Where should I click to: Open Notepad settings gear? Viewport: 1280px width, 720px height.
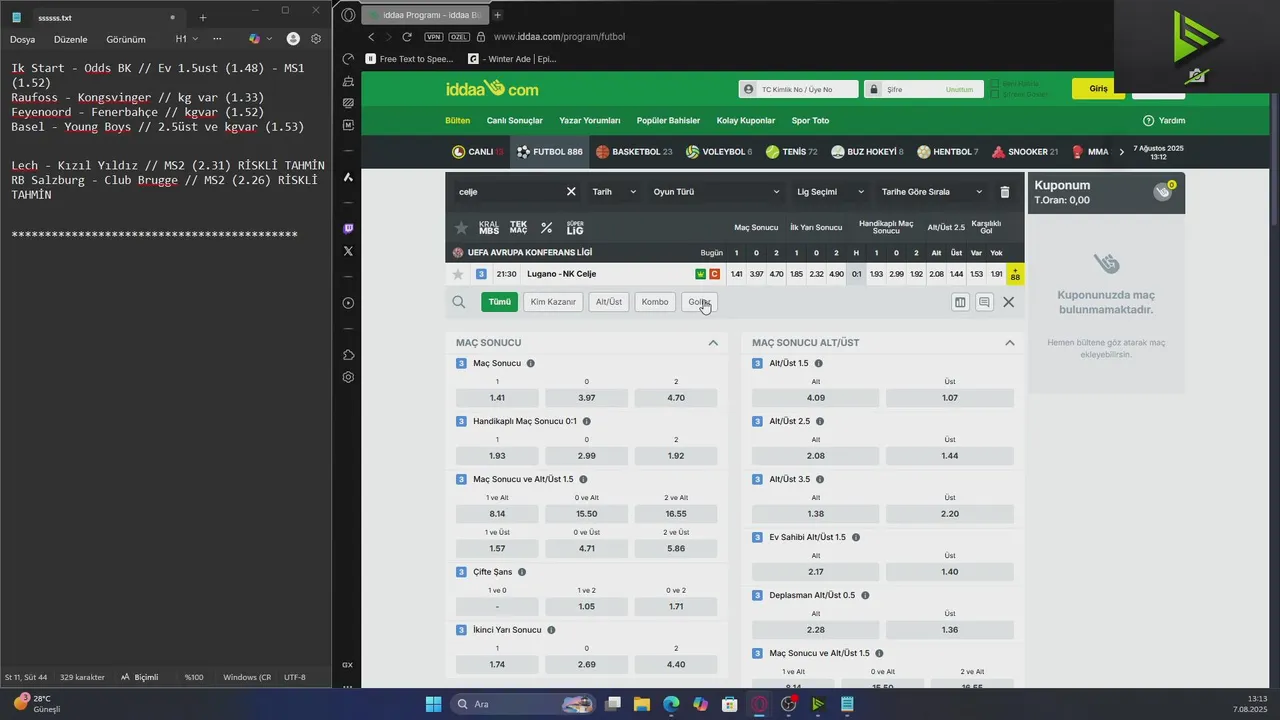pos(316,39)
